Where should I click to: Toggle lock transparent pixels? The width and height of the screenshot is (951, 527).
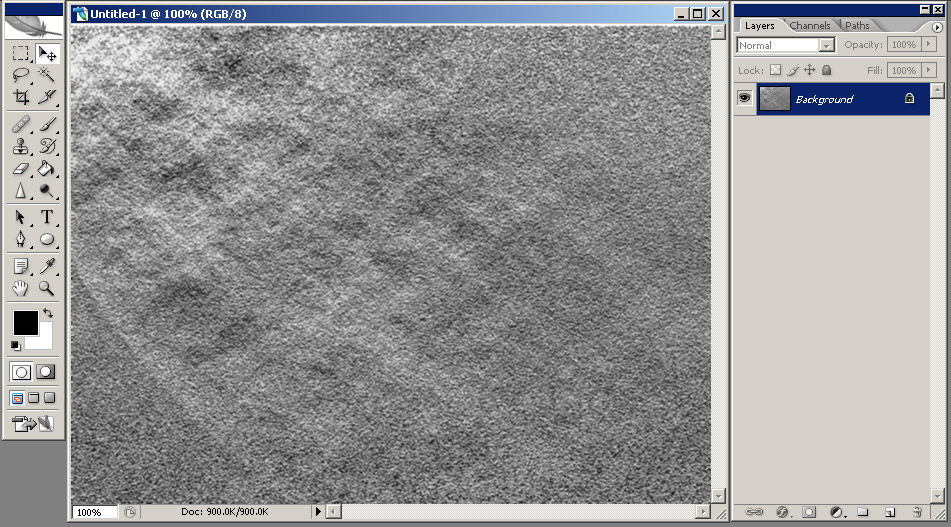[775, 70]
